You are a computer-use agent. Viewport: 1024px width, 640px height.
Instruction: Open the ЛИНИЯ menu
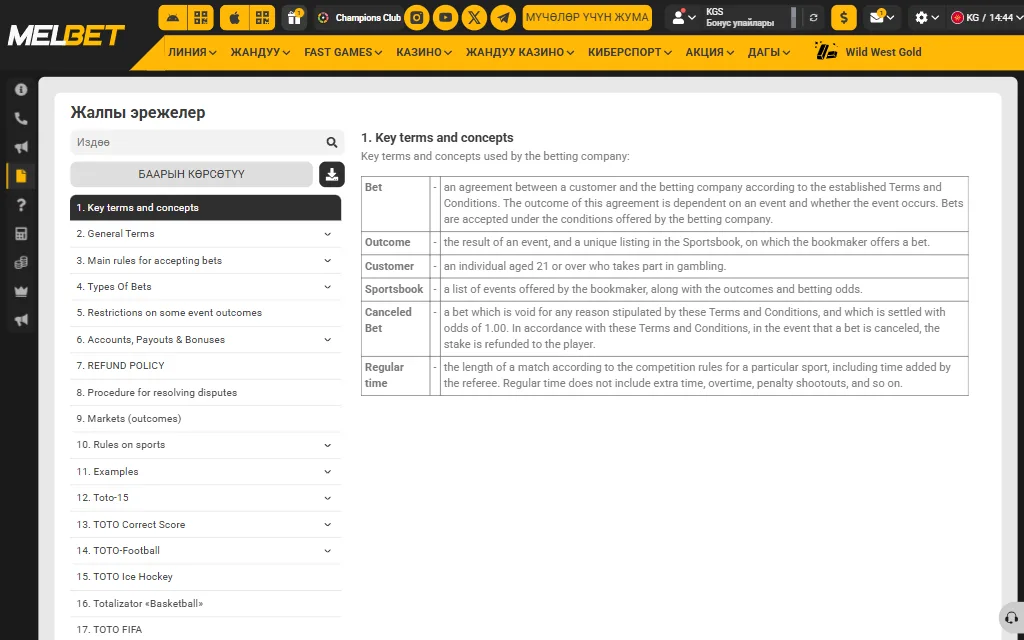click(x=192, y=52)
